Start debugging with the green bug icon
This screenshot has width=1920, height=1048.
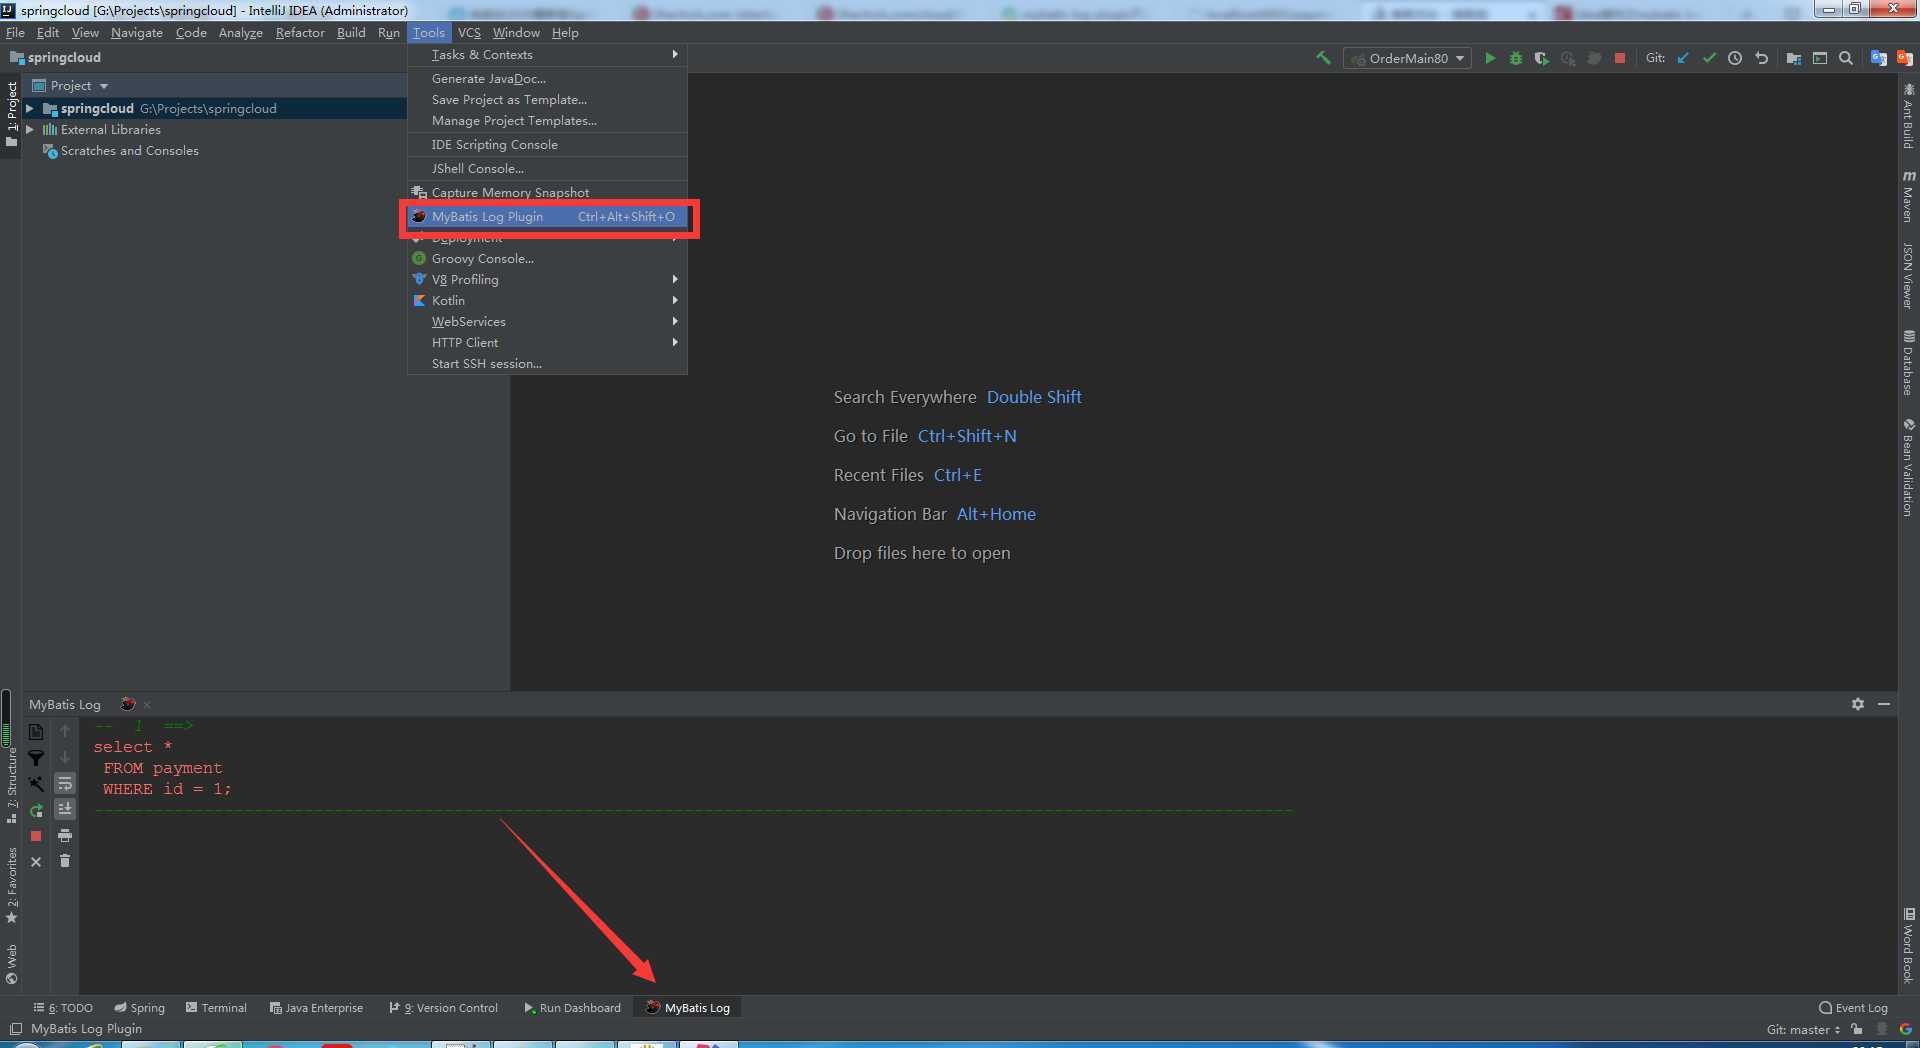pos(1516,58)
